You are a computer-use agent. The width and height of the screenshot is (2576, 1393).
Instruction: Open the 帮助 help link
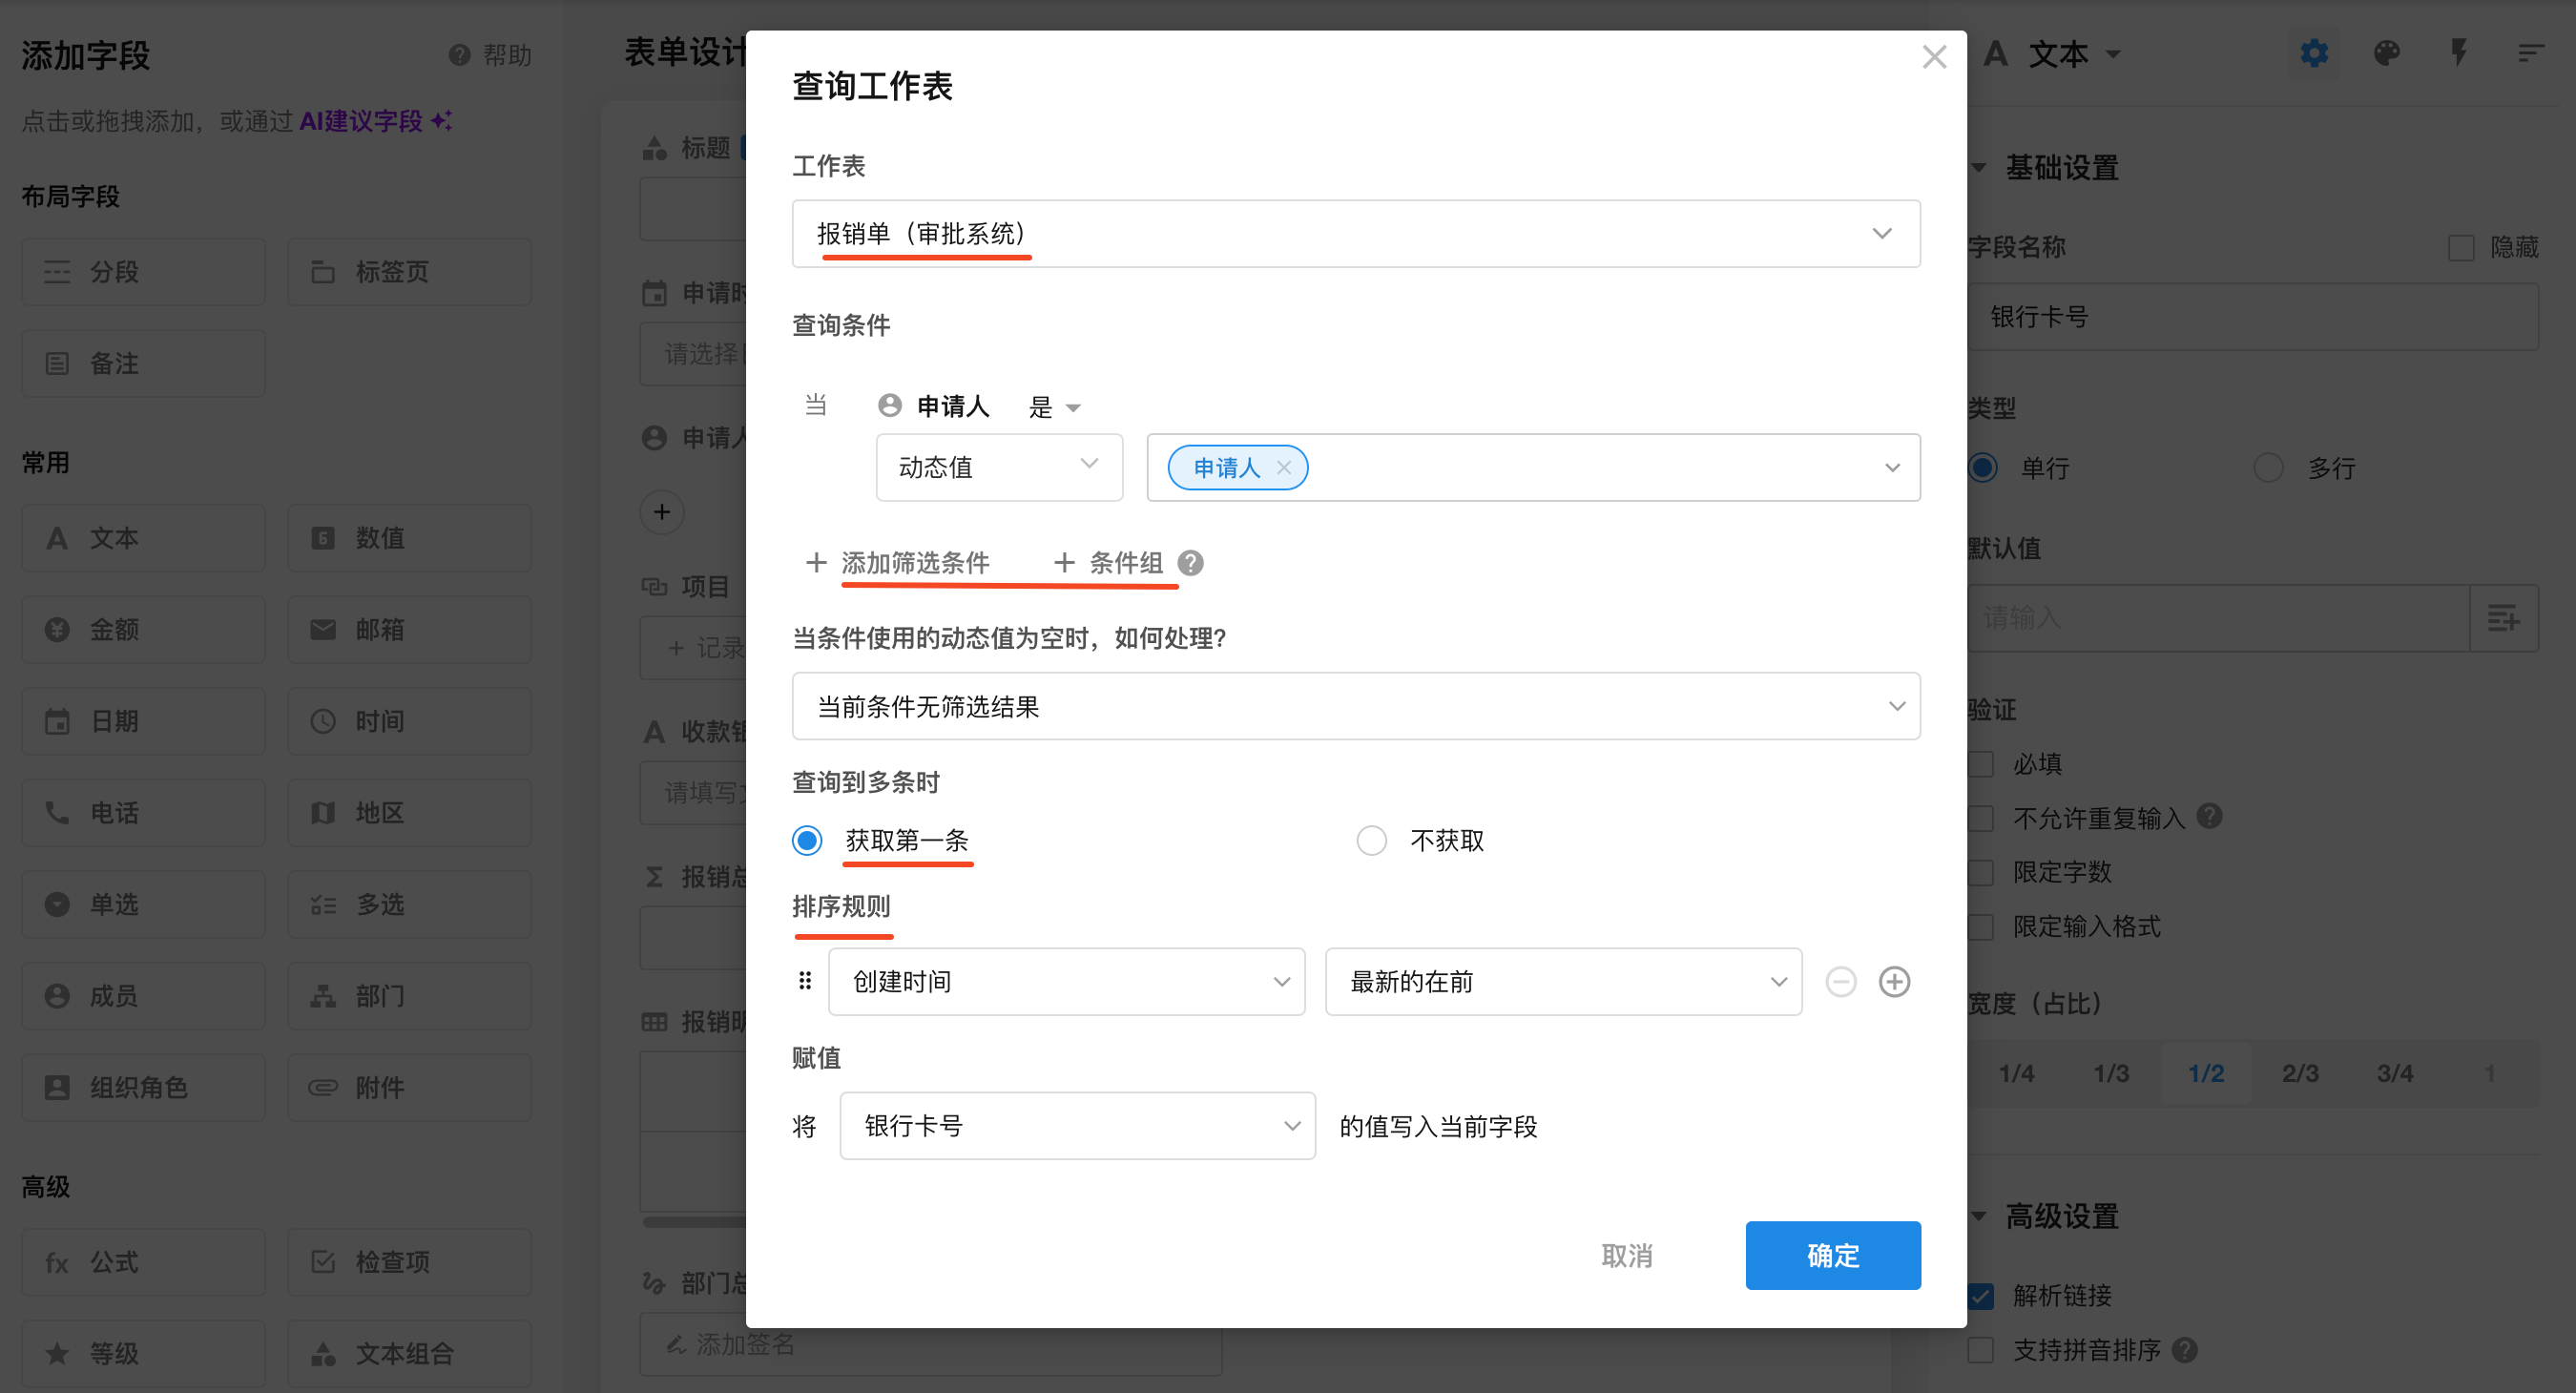tap(490, 55)
